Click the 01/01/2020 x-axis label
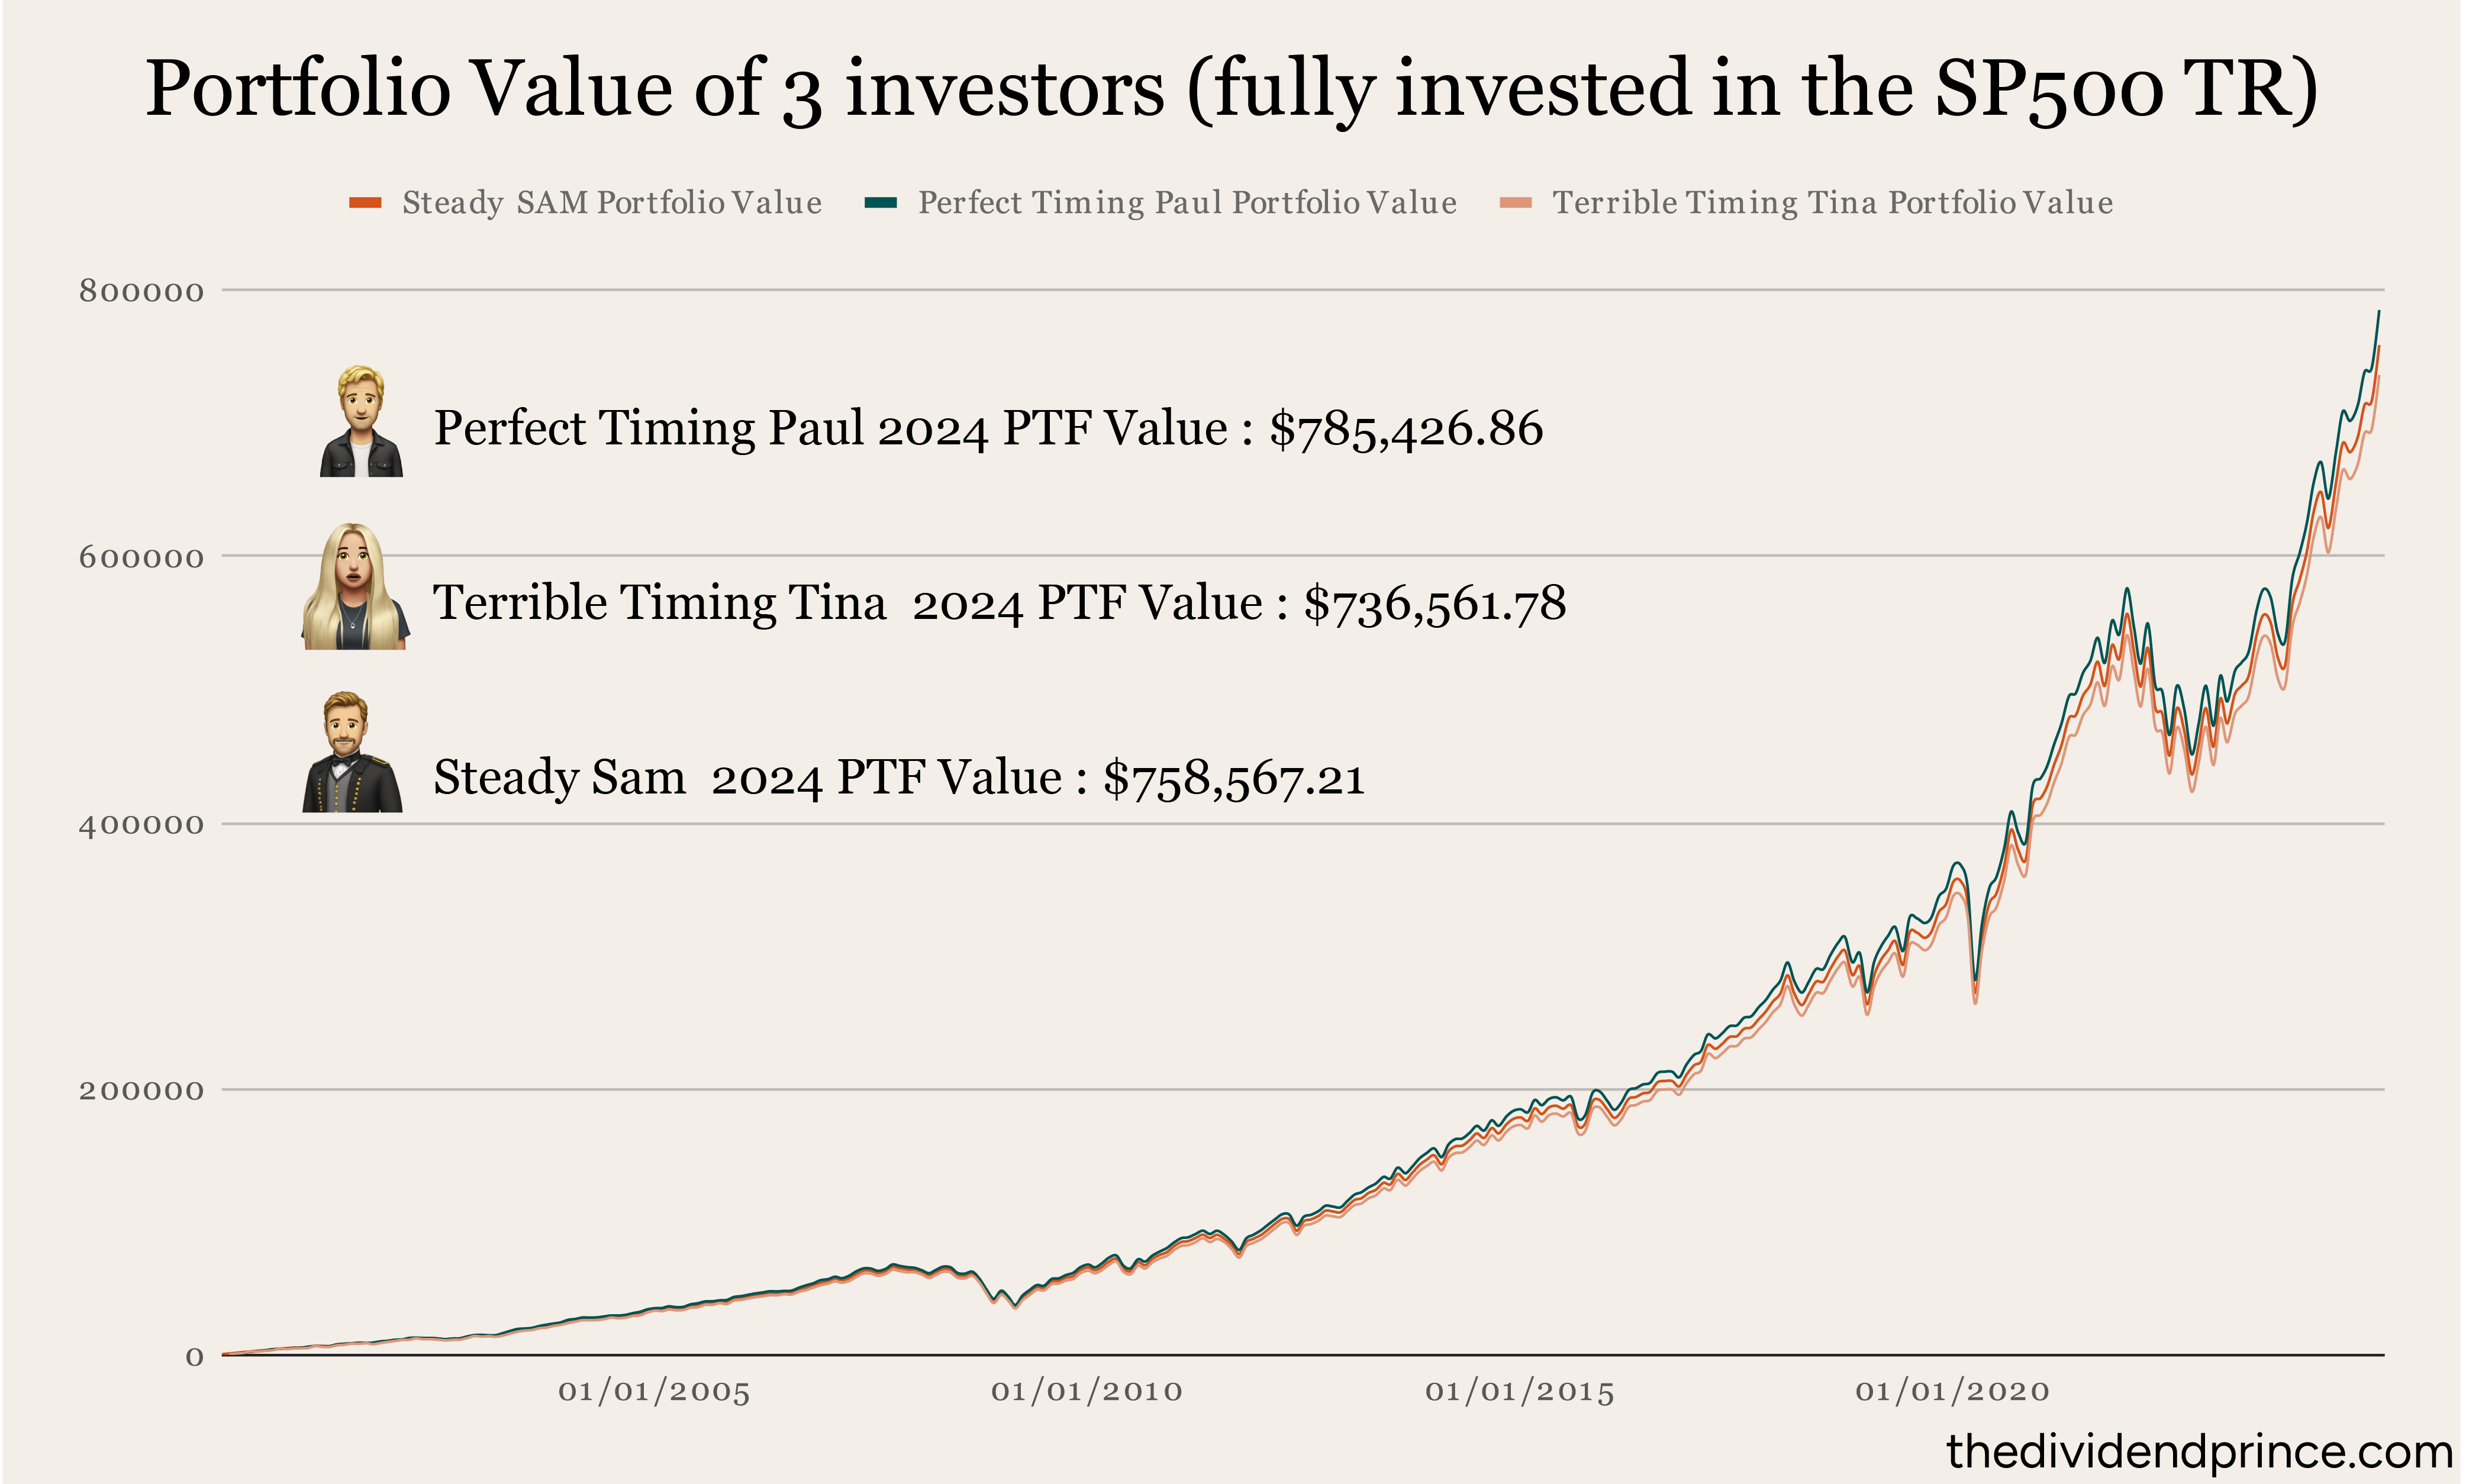This screenshot has width=2466, height=1484. 1952,1391
